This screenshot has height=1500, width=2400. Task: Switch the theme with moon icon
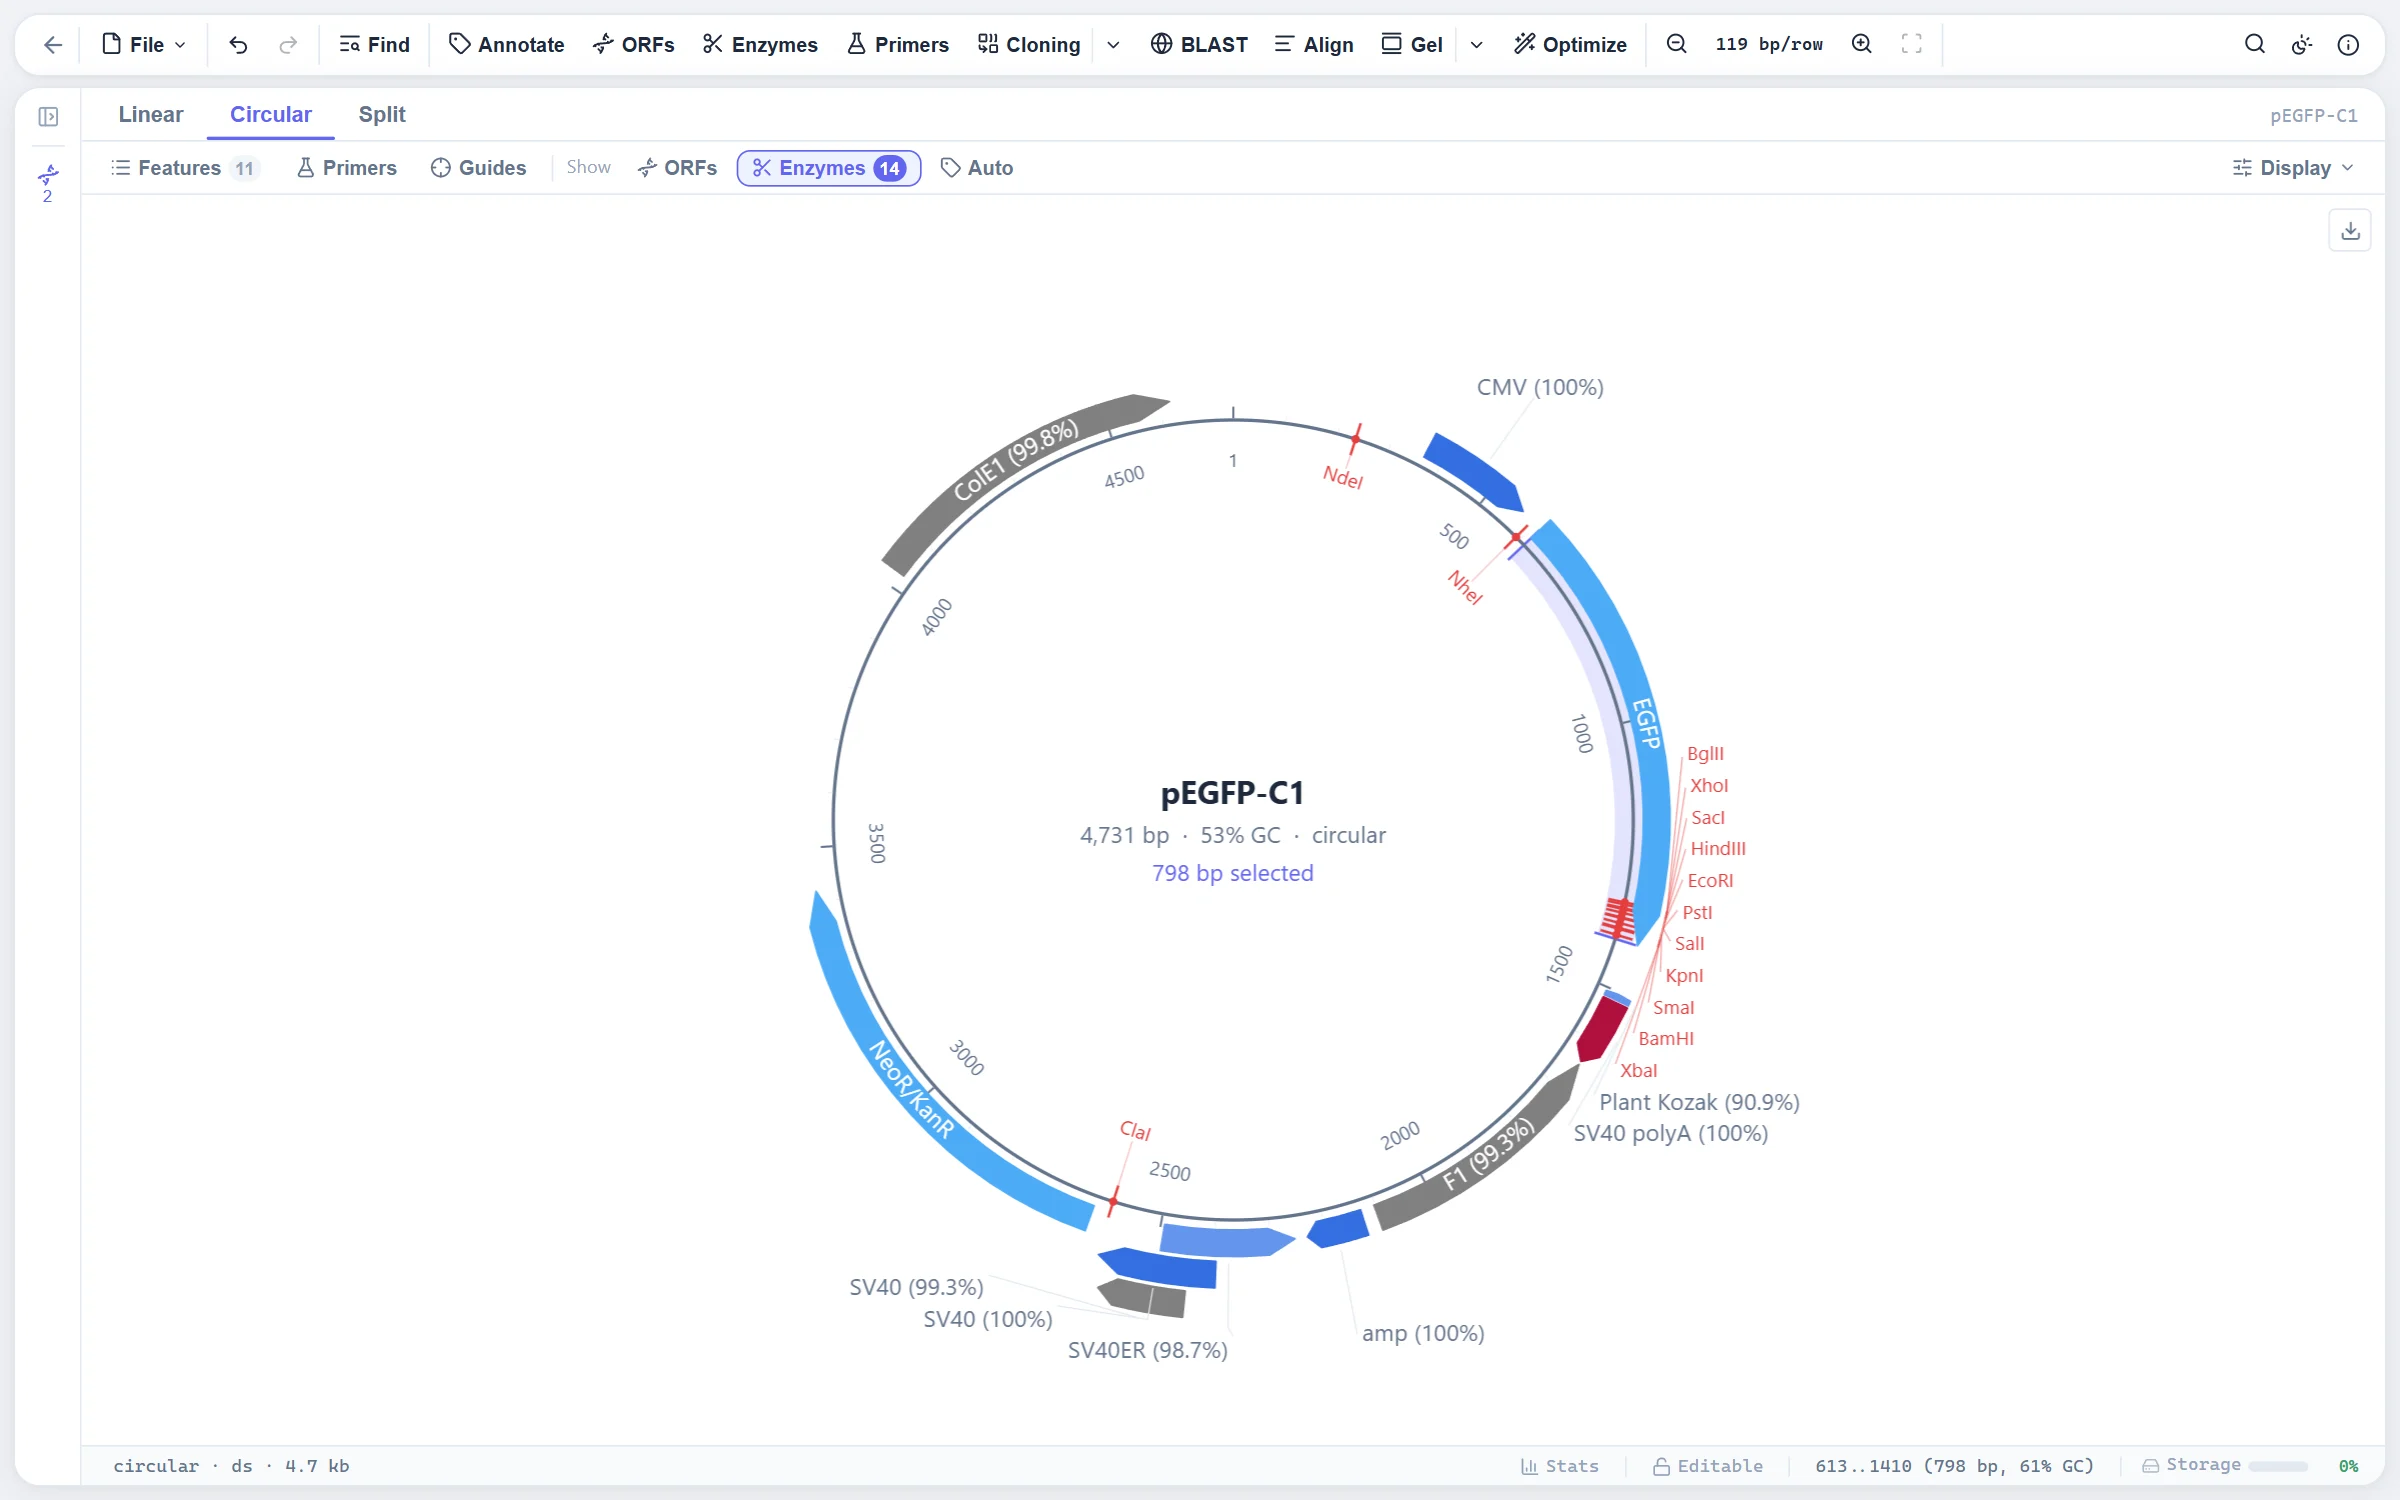click(x=2301, y=44)
